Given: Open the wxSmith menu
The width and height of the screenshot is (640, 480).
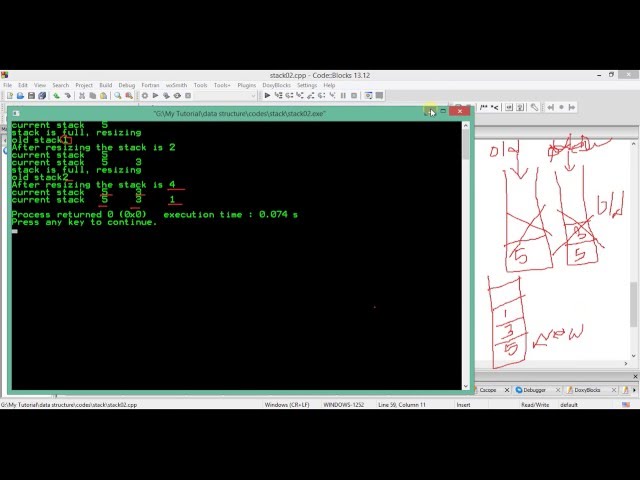Looking at the screenshot, I should tap(176, 85).
